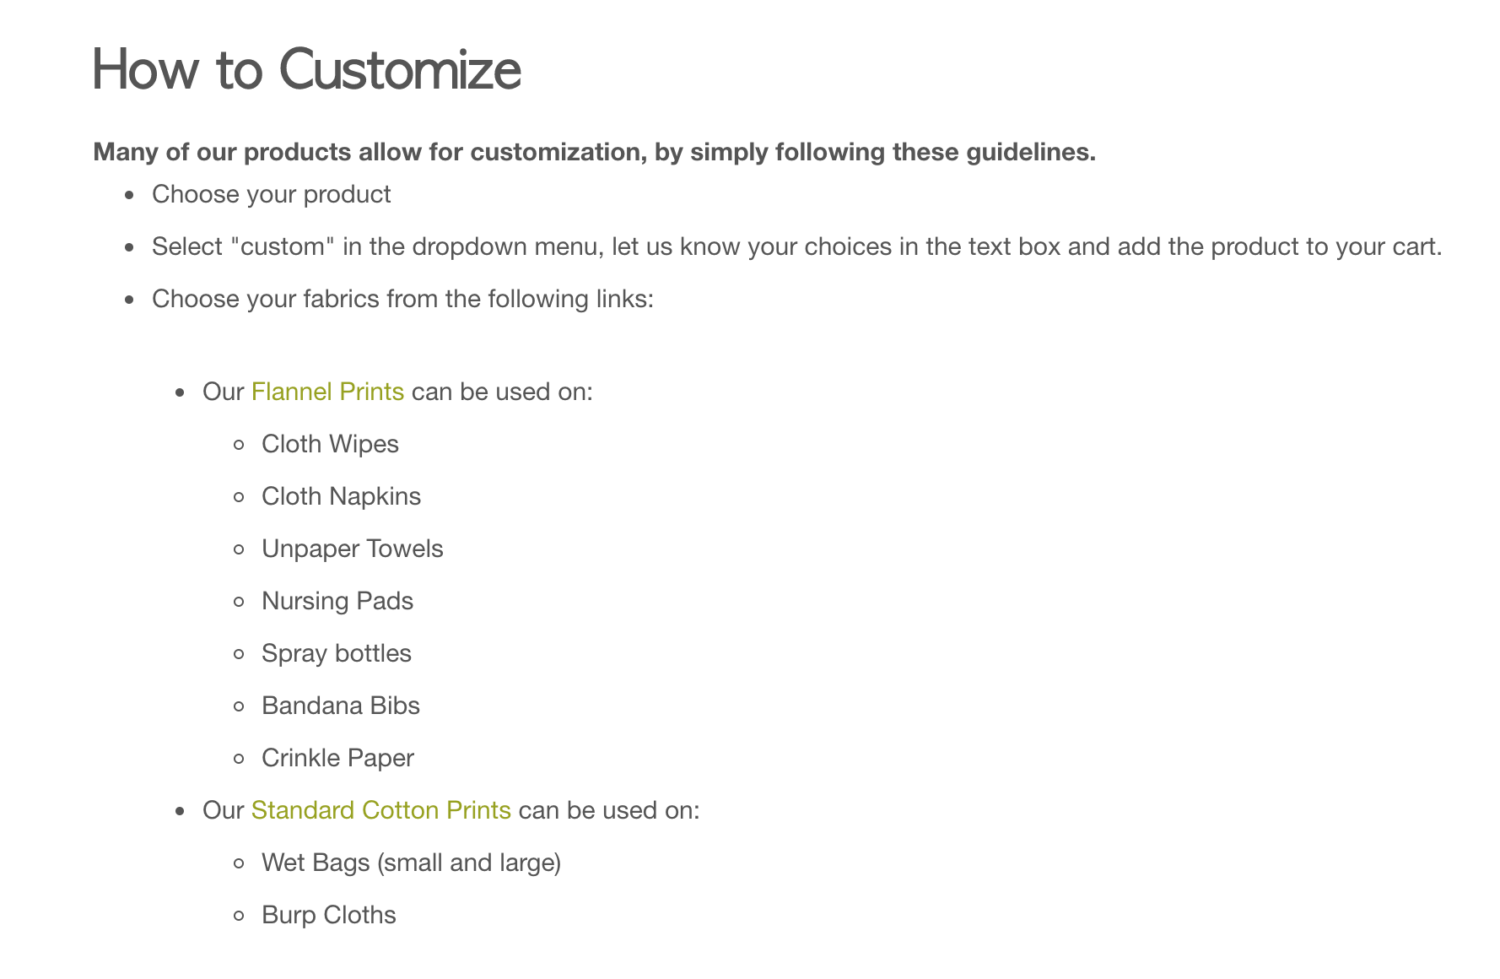The height and width of the screenshot is (979, 1500).
Task: Open the Standard Cotton Prints link
Action: (381, 810)
